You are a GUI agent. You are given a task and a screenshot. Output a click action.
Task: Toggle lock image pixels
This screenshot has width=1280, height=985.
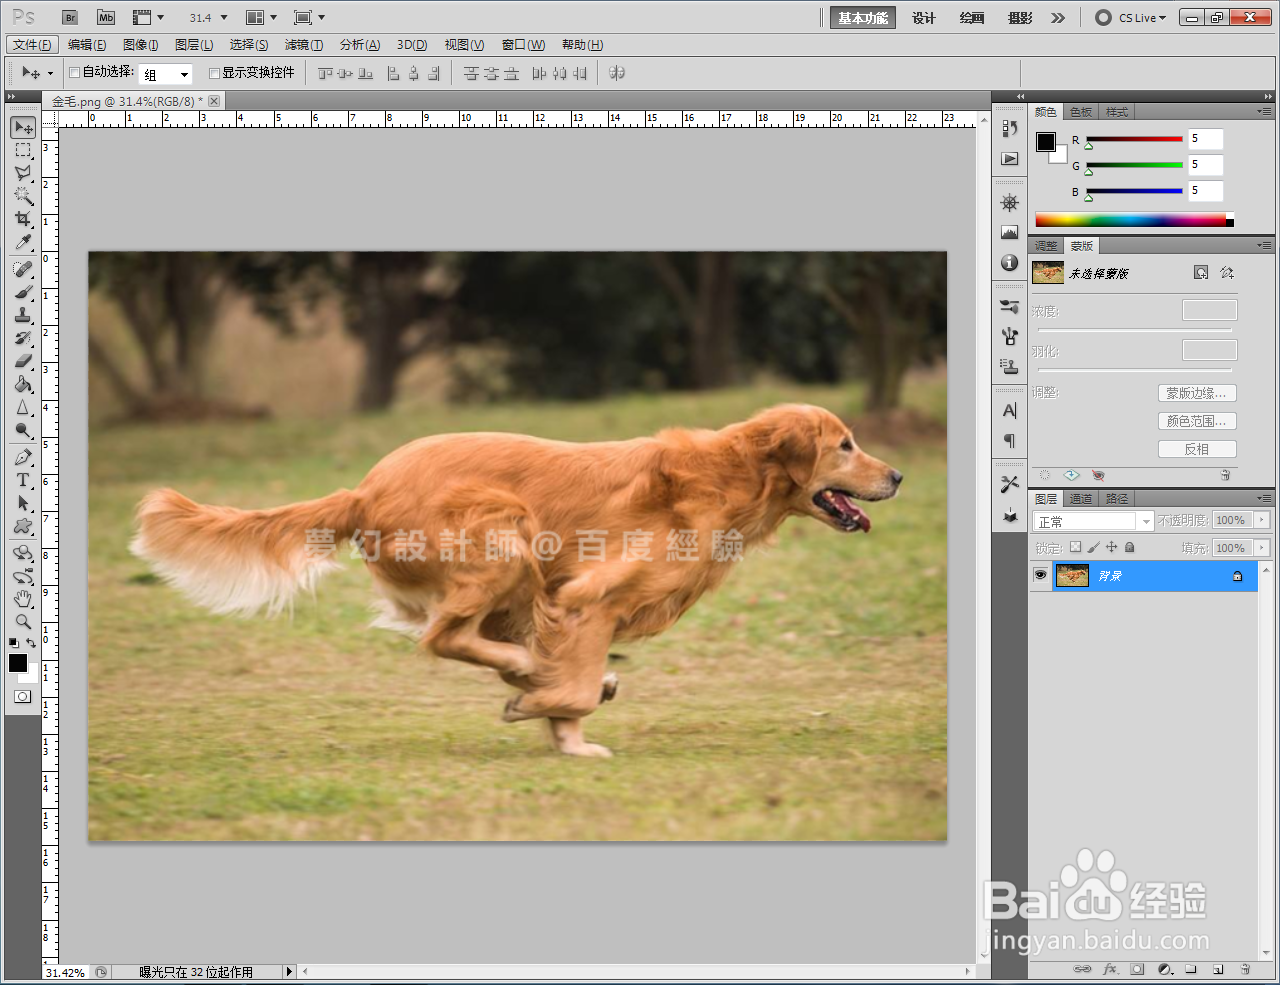click(1093, 547)
